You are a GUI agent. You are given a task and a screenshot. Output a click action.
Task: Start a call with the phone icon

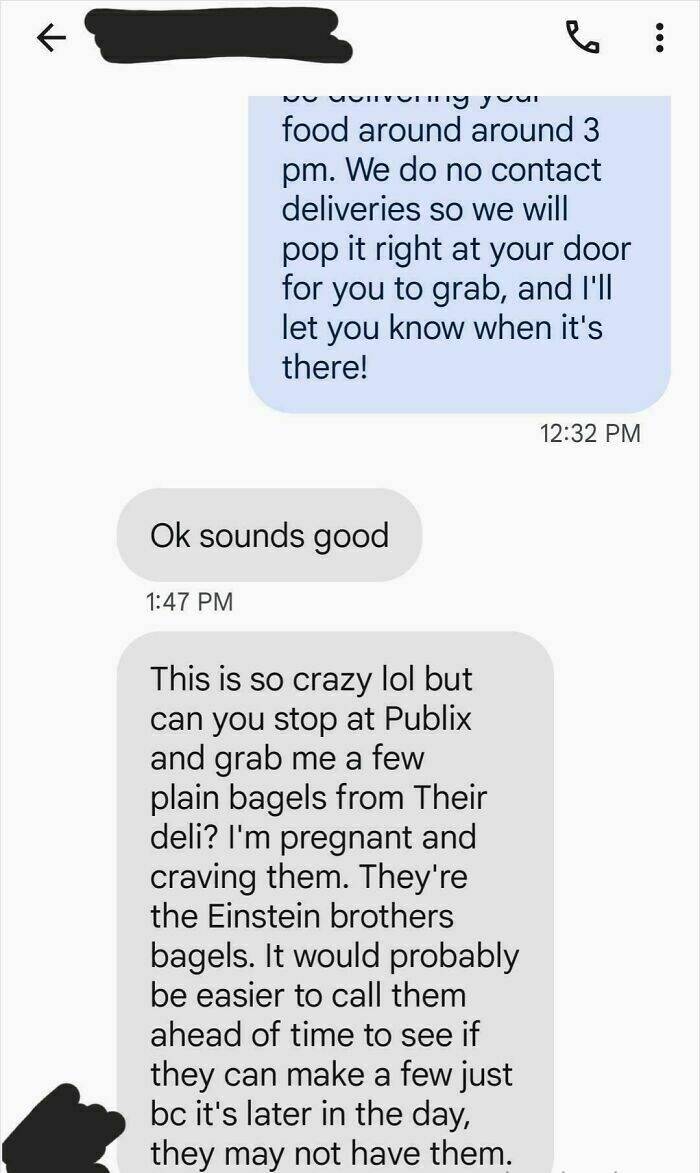(x=583, y=37)
